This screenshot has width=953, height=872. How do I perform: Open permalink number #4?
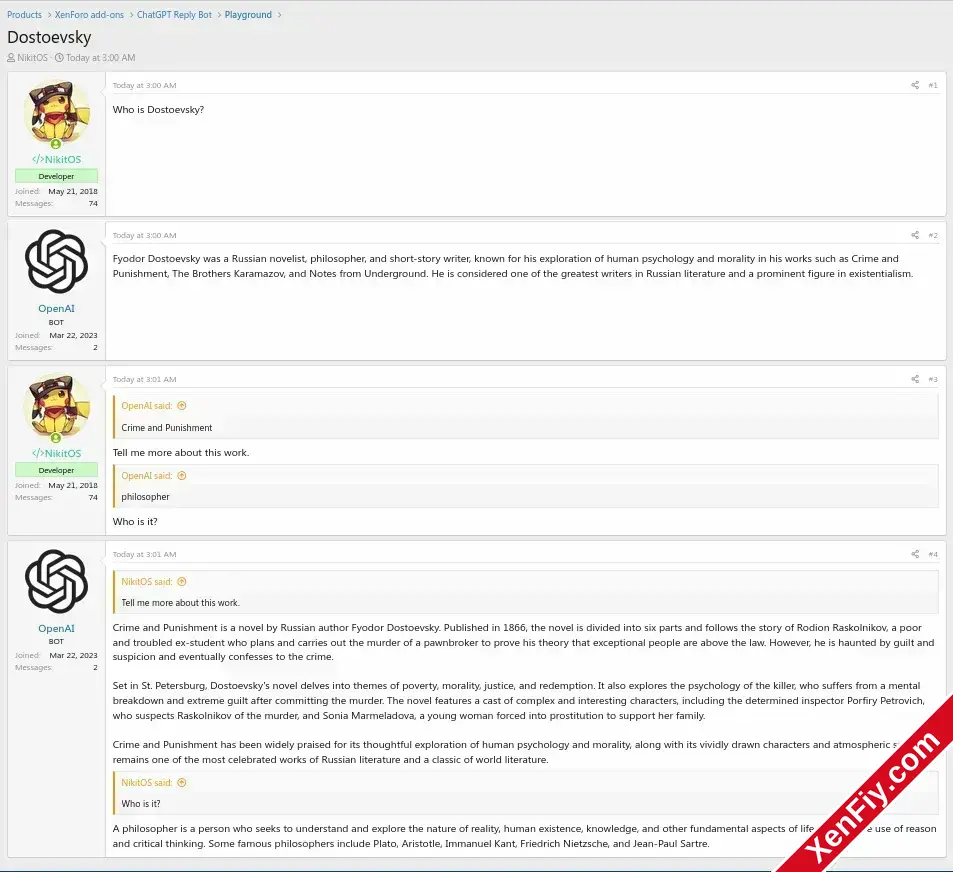pos(933,554)
